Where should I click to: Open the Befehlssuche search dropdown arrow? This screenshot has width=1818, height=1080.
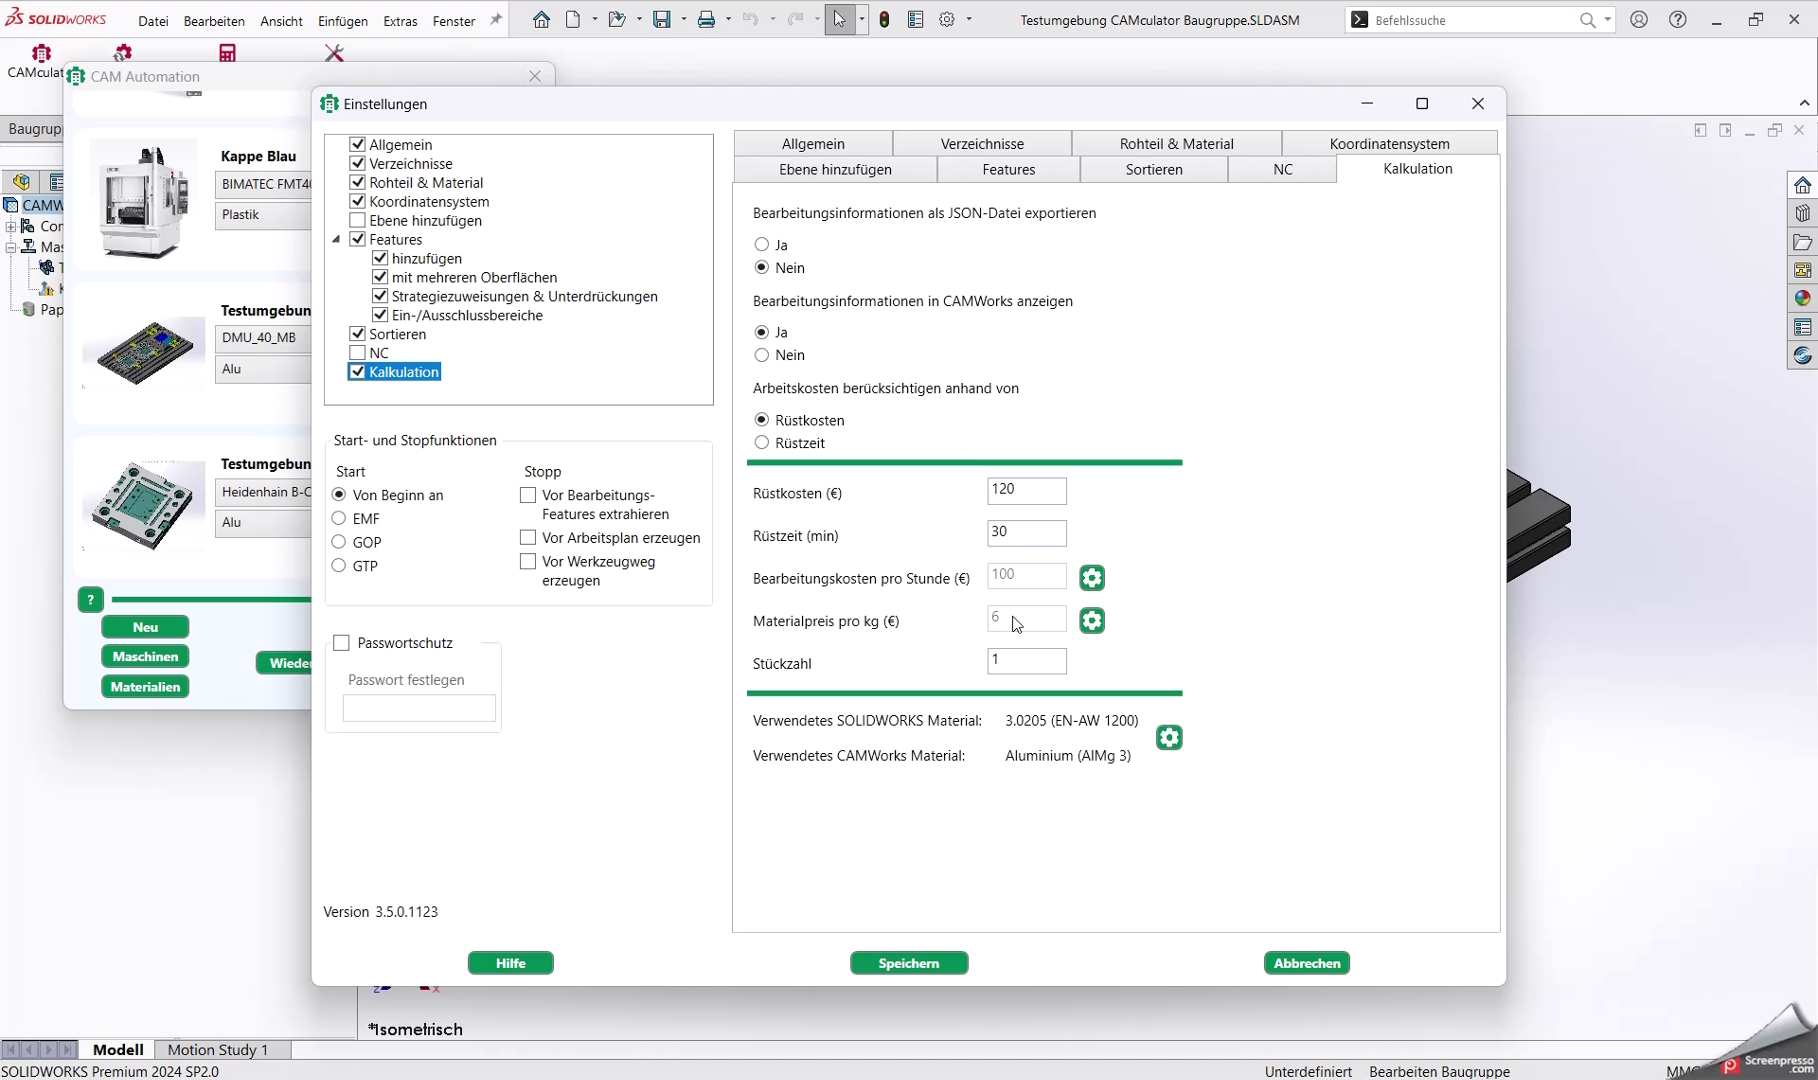click(x=1607, y=20)
